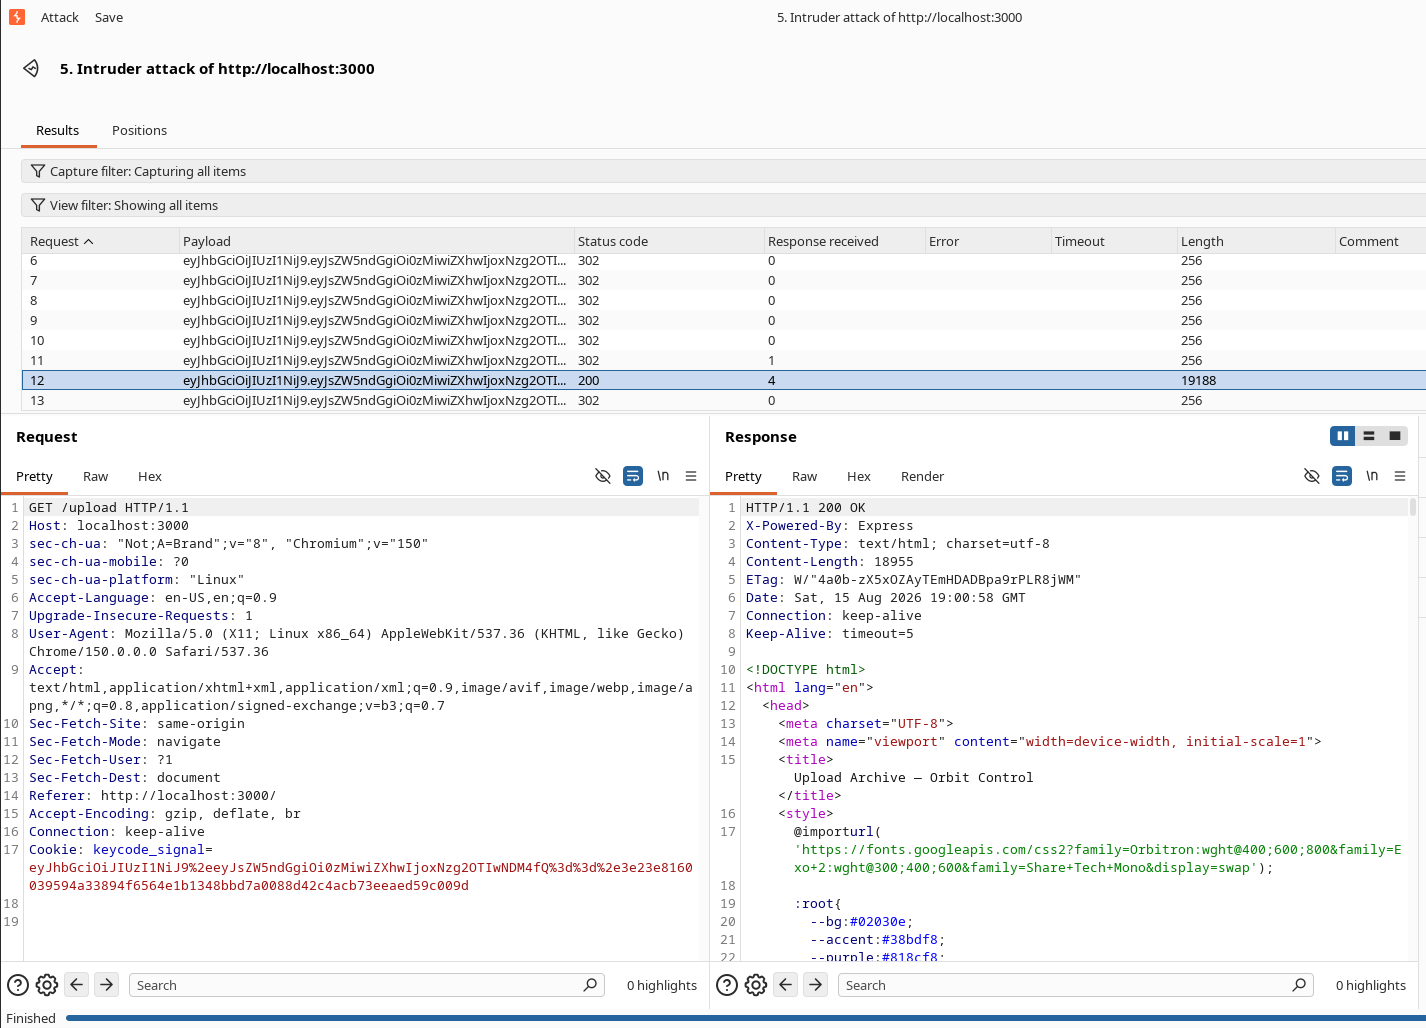The width and height of the screenshot is (1426, 1028).
Task: Sort by the Timeout column header
Action: click(1113, 241)
